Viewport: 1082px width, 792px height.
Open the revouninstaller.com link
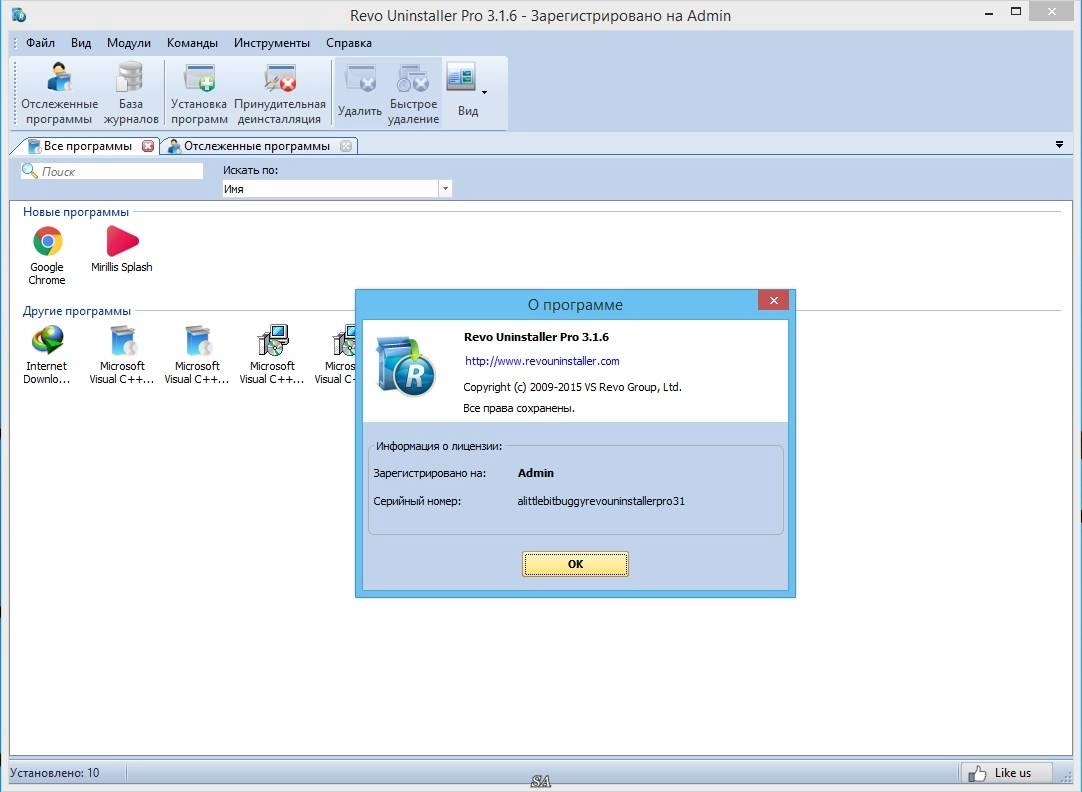[542, 361]
